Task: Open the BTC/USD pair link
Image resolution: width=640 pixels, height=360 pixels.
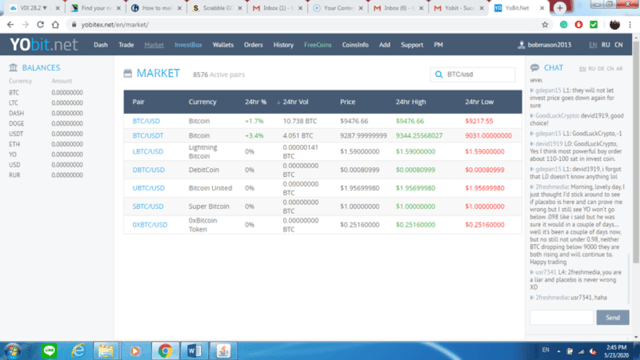Action: [146, 121]
